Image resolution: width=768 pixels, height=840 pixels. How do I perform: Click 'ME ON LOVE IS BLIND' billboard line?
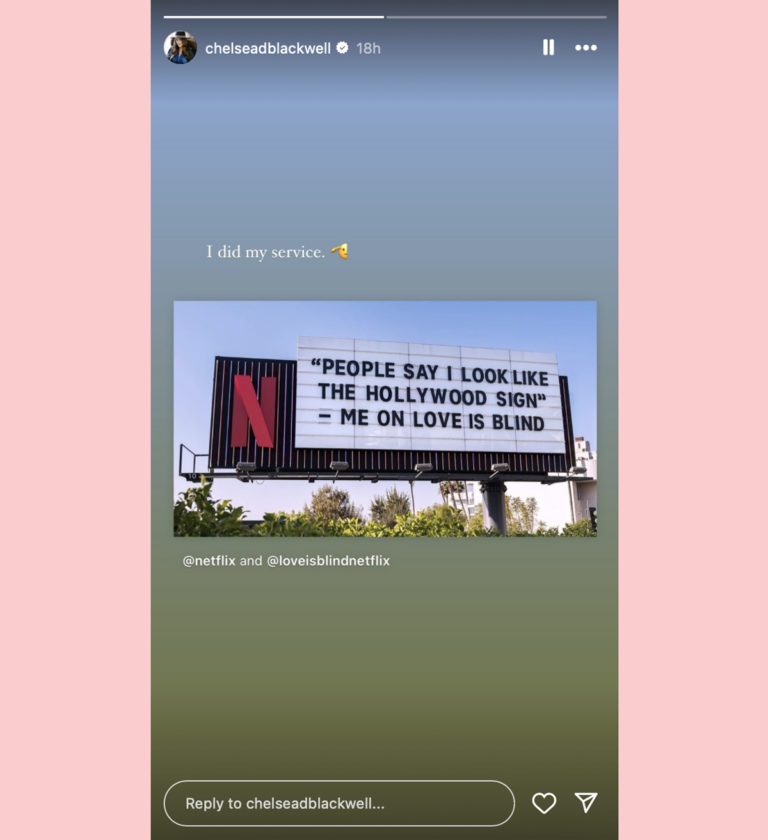point(432,419)
